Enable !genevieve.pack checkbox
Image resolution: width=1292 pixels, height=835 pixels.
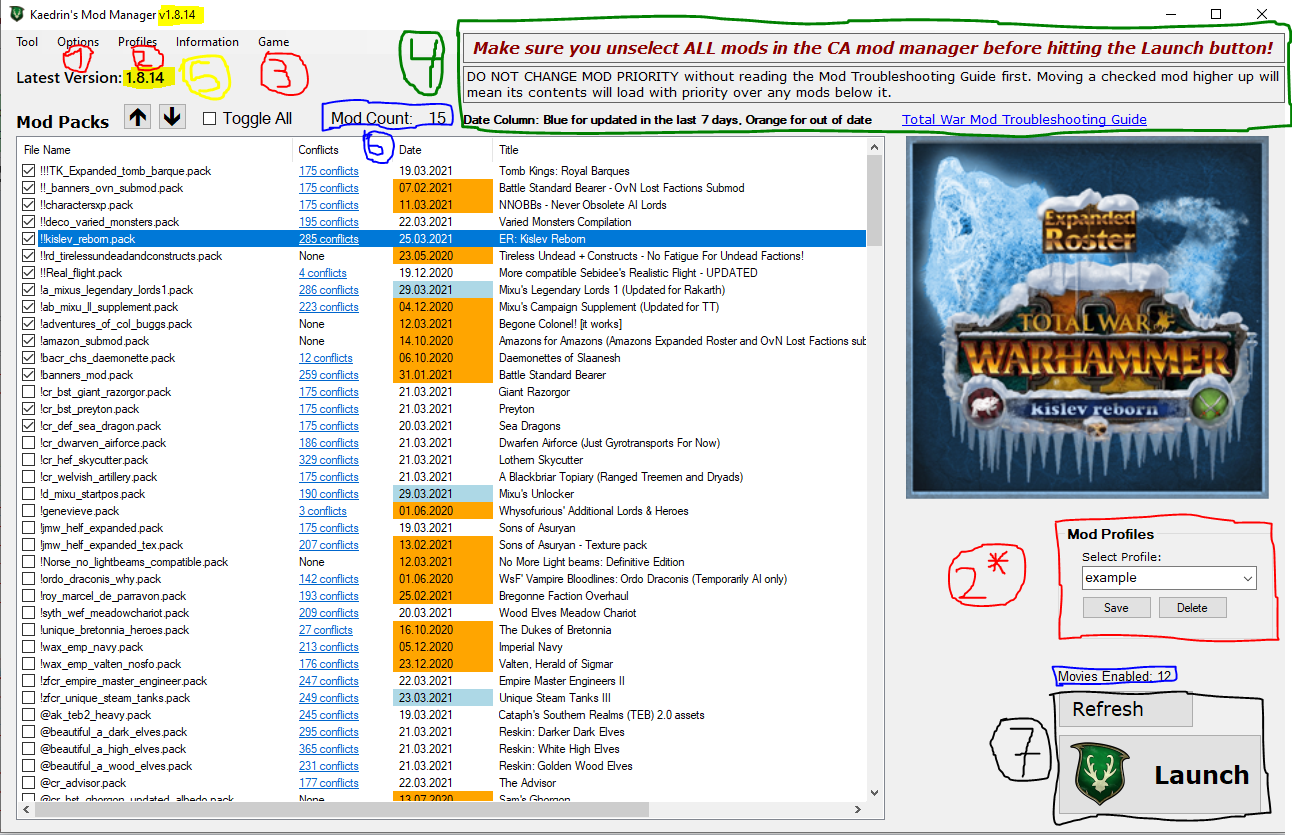(x=28, y=511)
